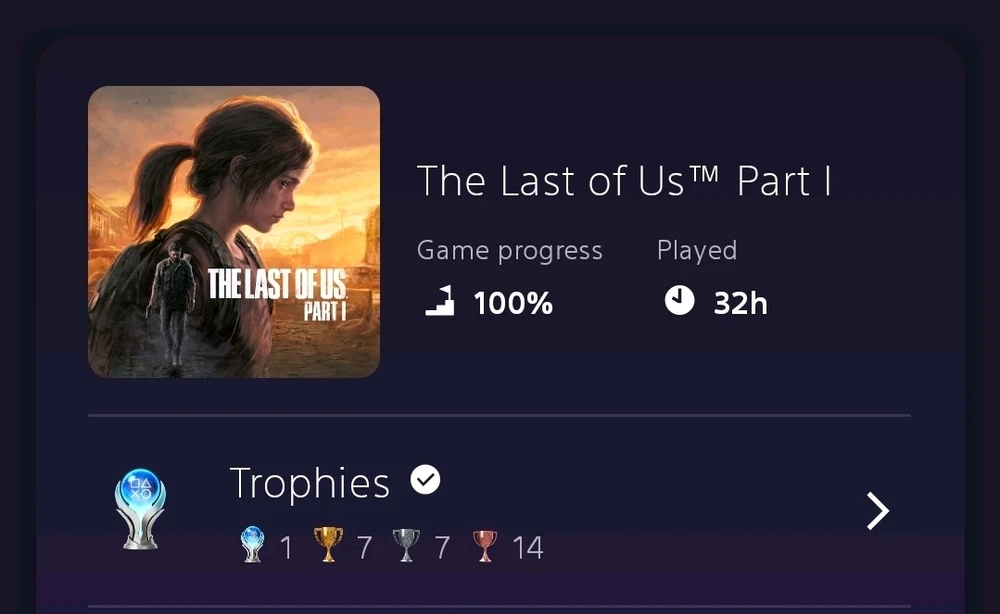Click the bronze trophy count 14

coord(527,547)
